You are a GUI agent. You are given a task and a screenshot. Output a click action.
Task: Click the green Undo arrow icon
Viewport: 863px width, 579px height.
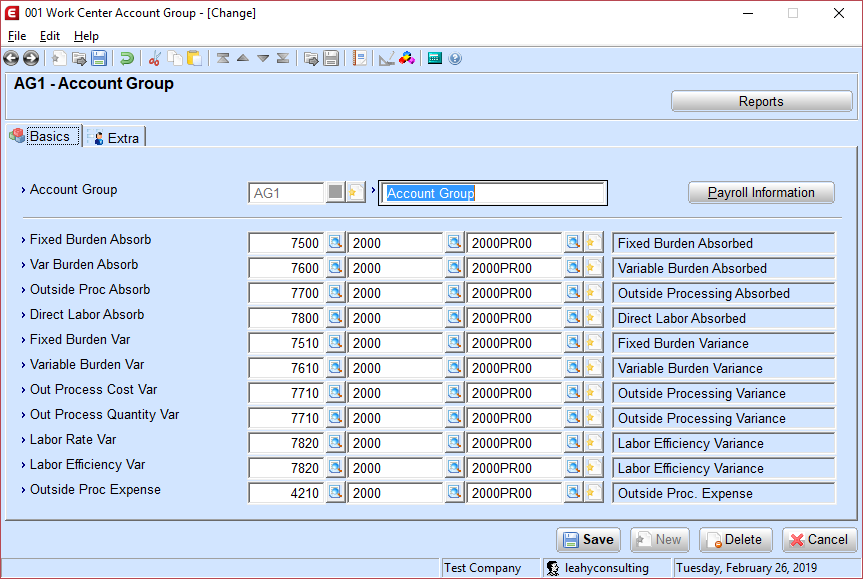click(x=127, y=58)
